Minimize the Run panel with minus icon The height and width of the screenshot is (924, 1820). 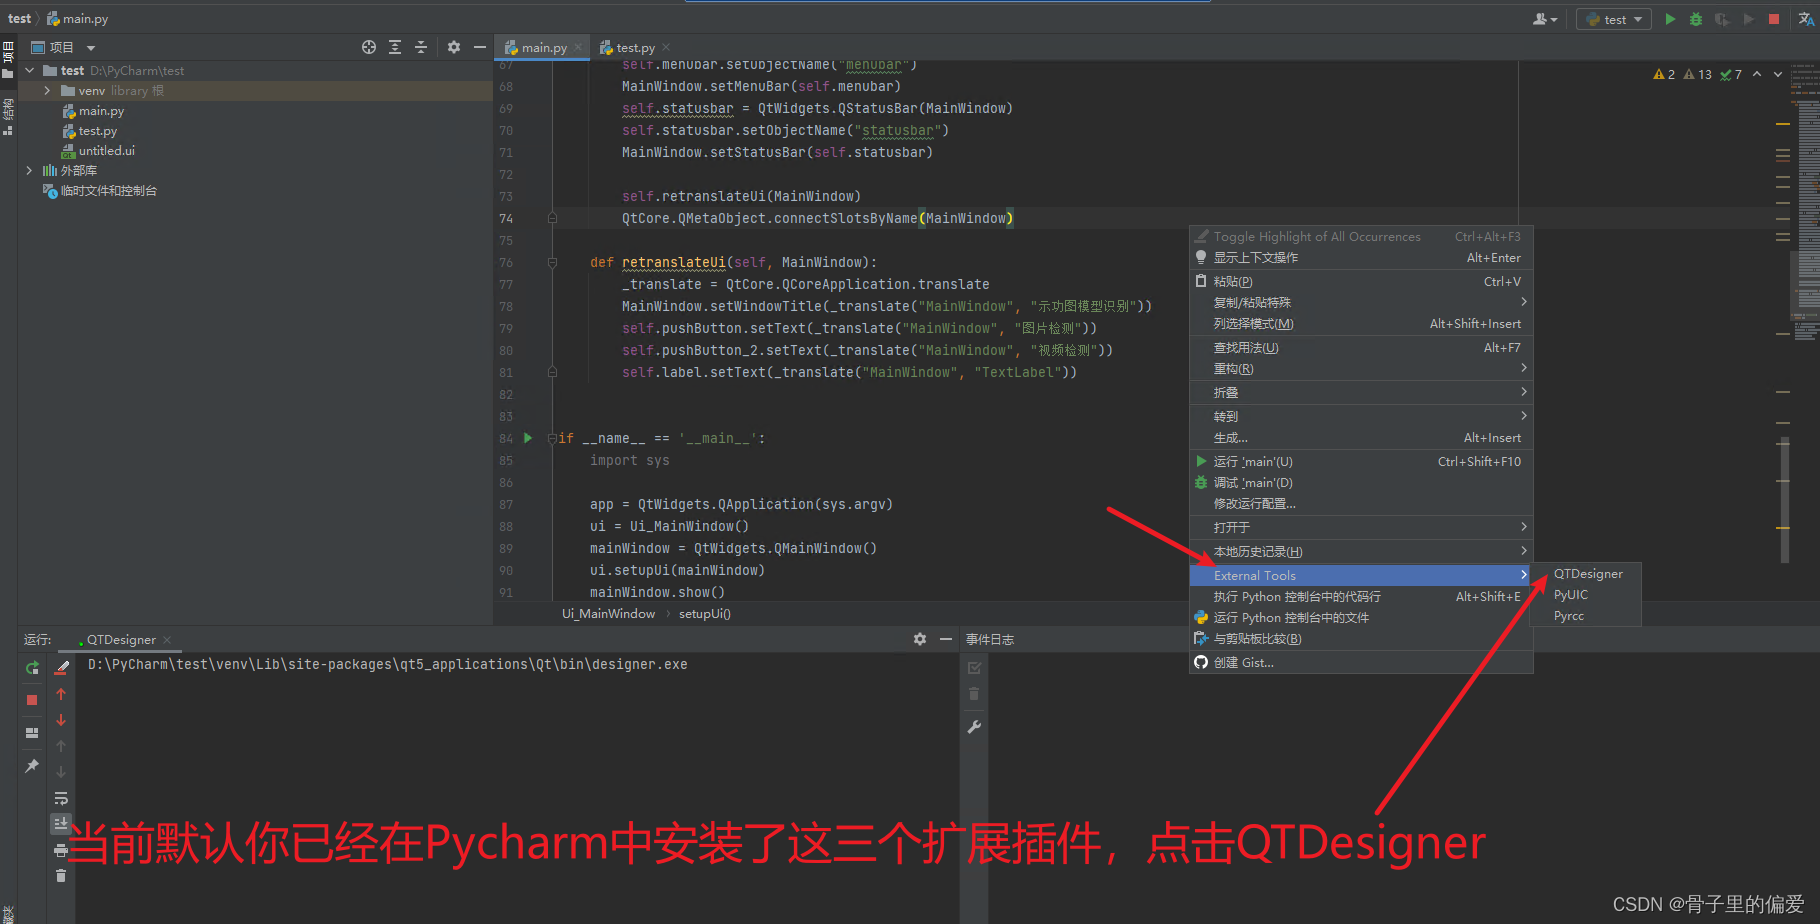946,639
